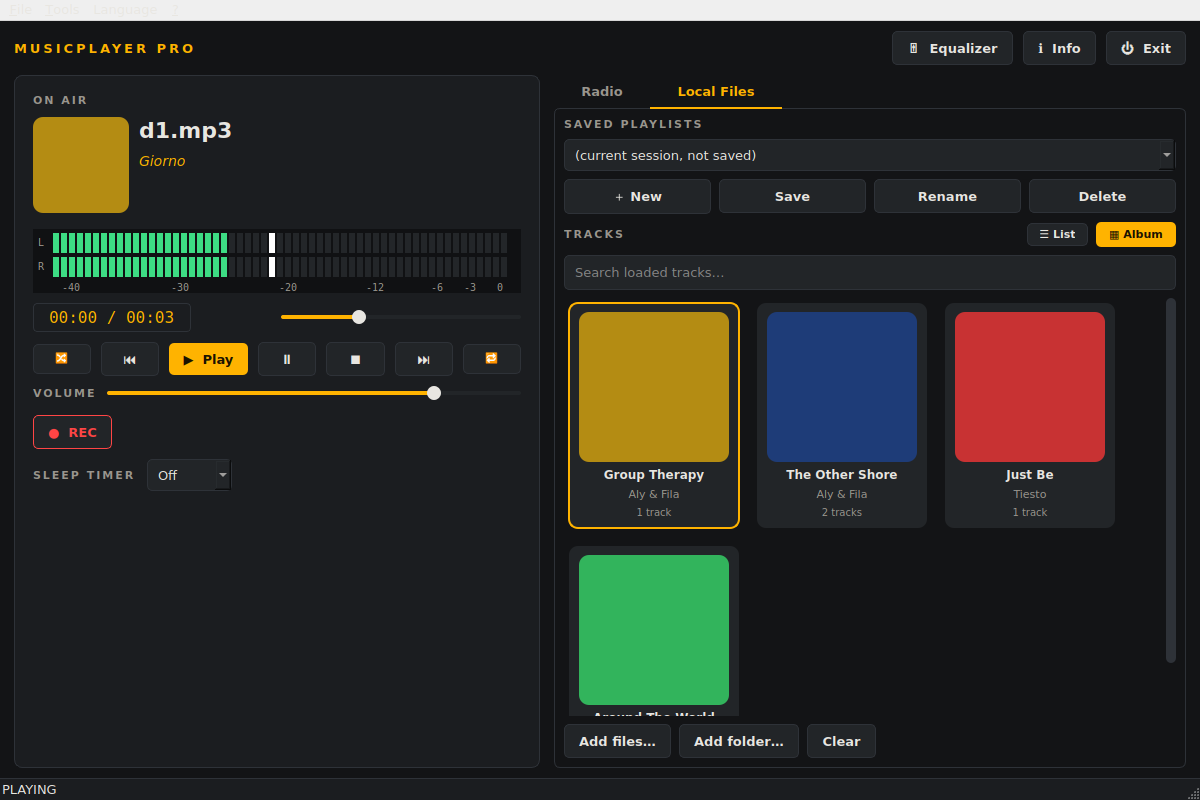Click the yellow Play button

(208, 359)
